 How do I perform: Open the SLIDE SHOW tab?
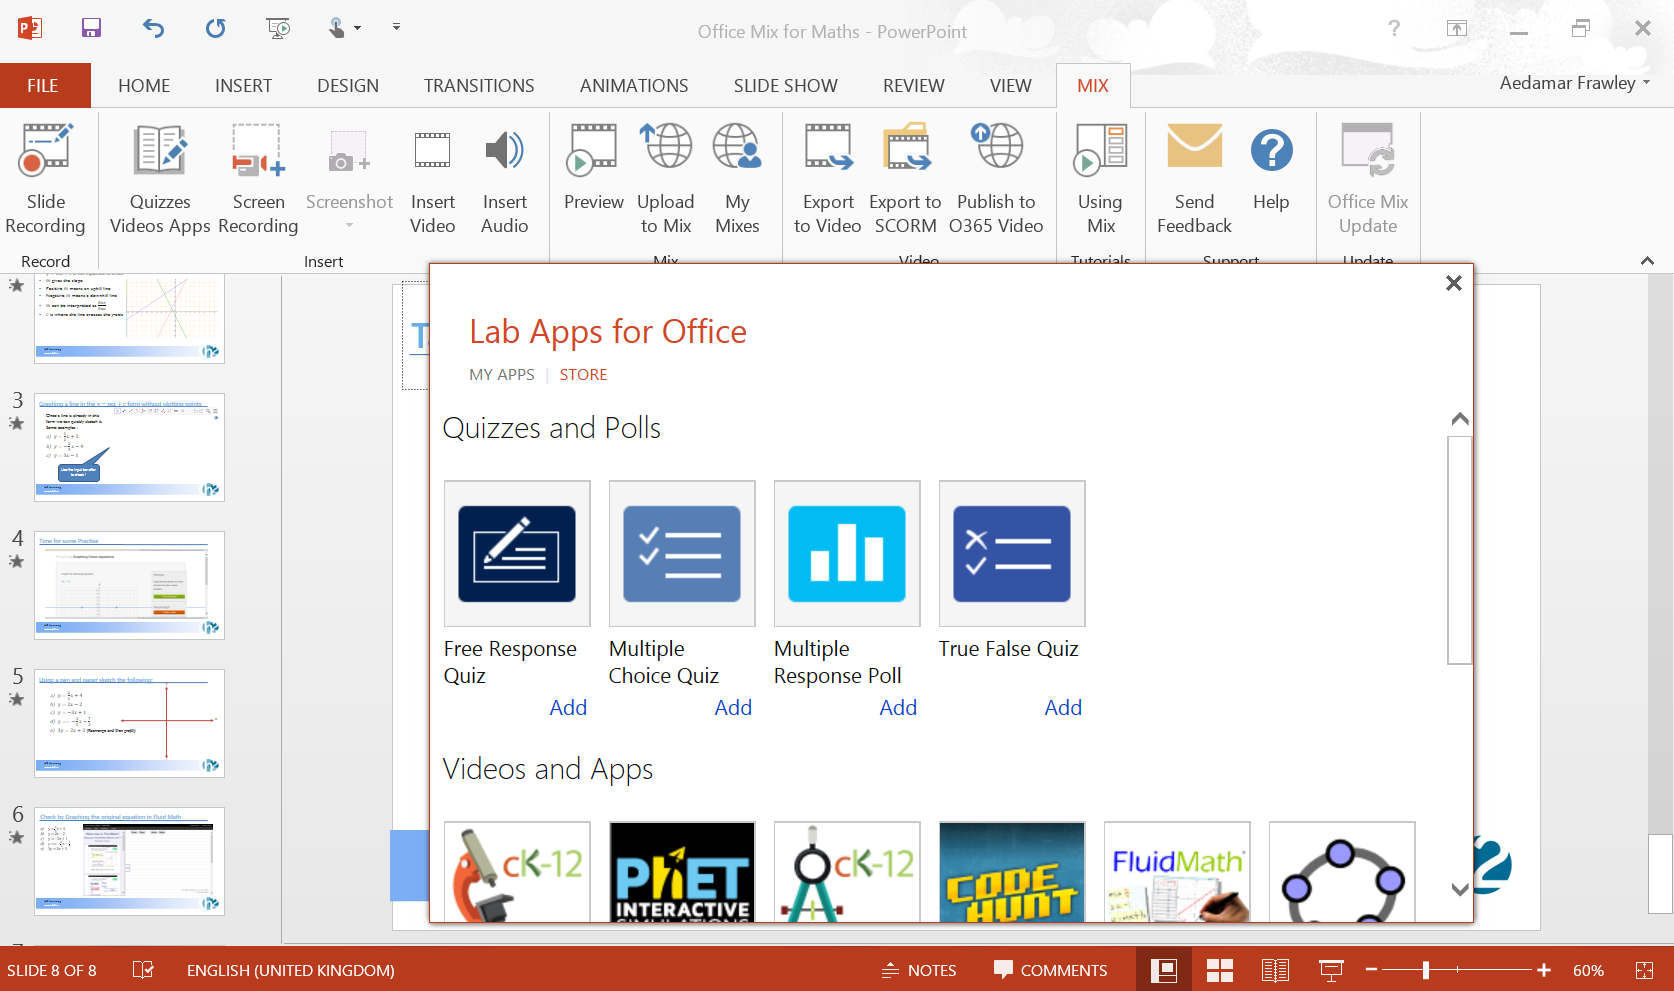(x=786, y=86)
